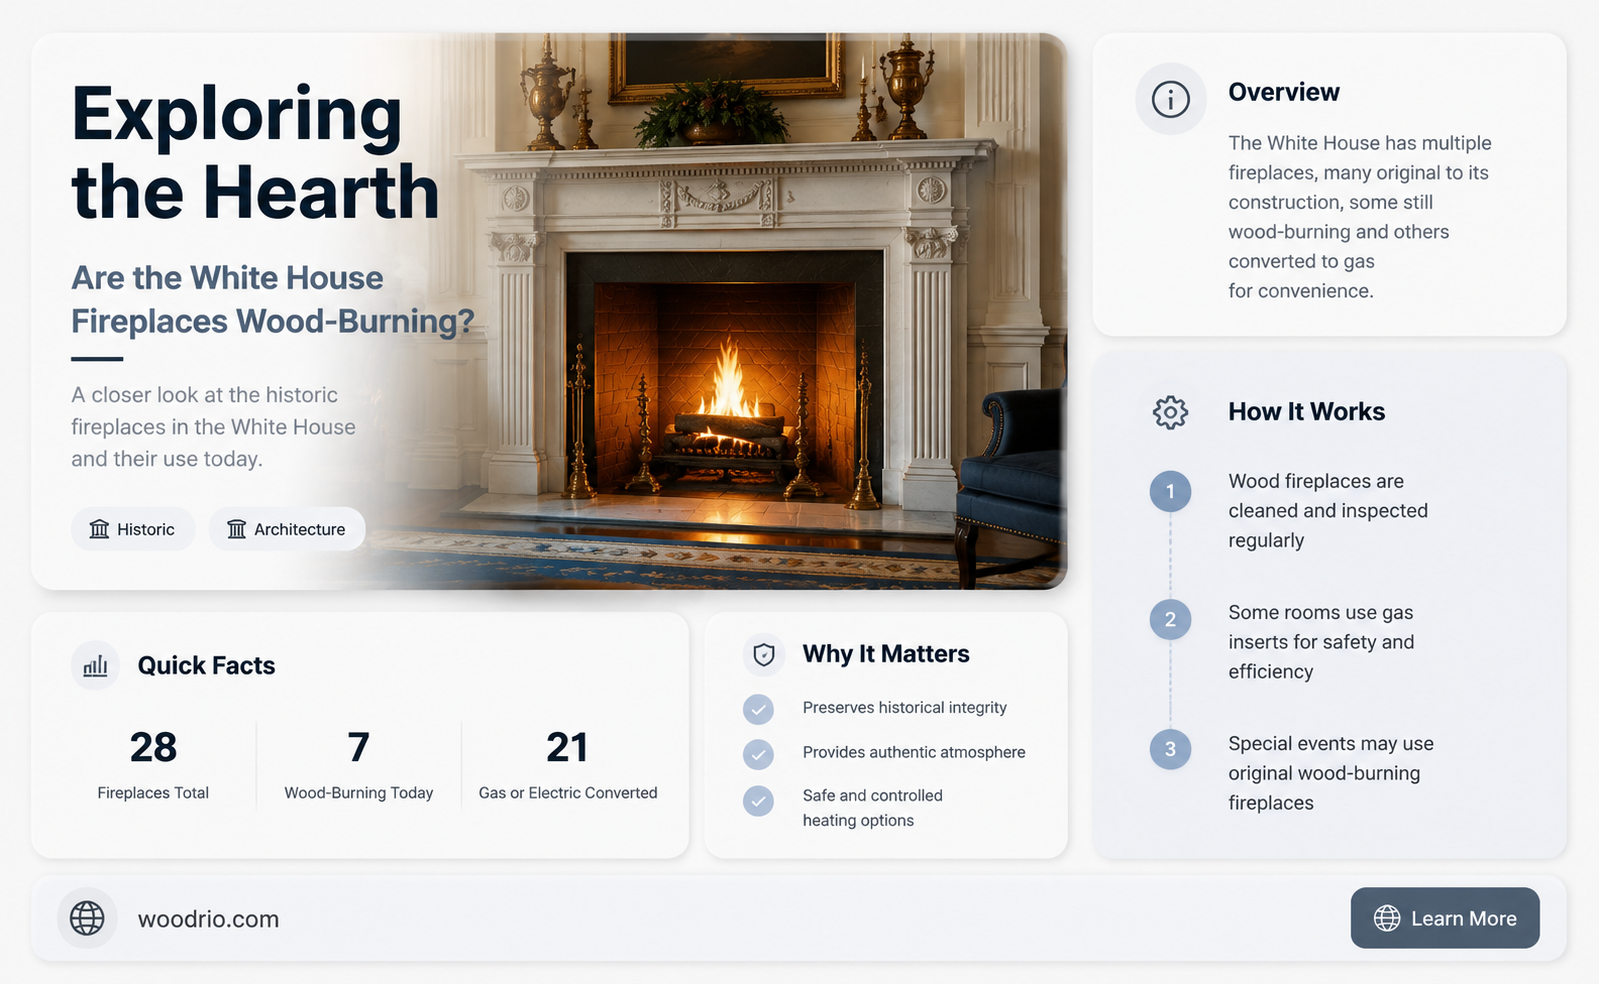Click the Why It Matters shield icon
Image resolution: width=1599 pixels, height=984 pixels.
click(764, 655)
